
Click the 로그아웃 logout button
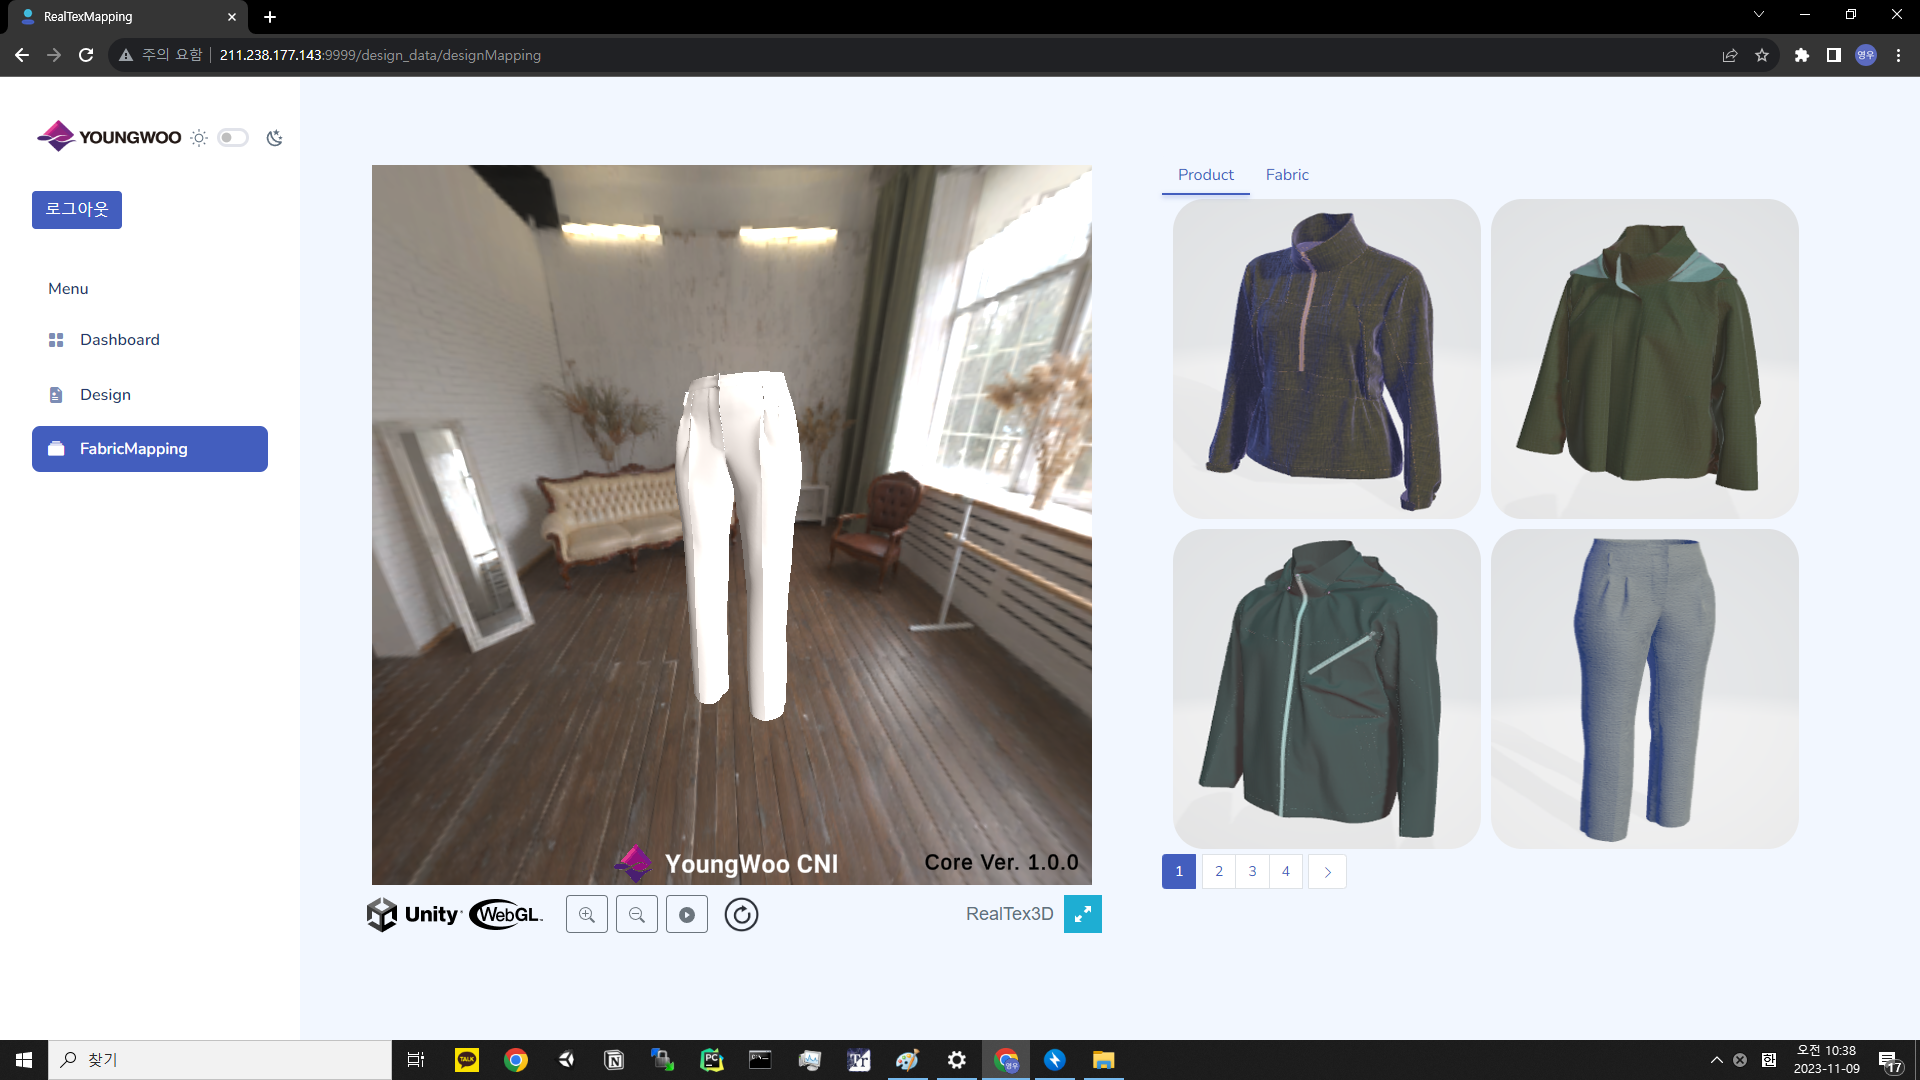(77, 210)
